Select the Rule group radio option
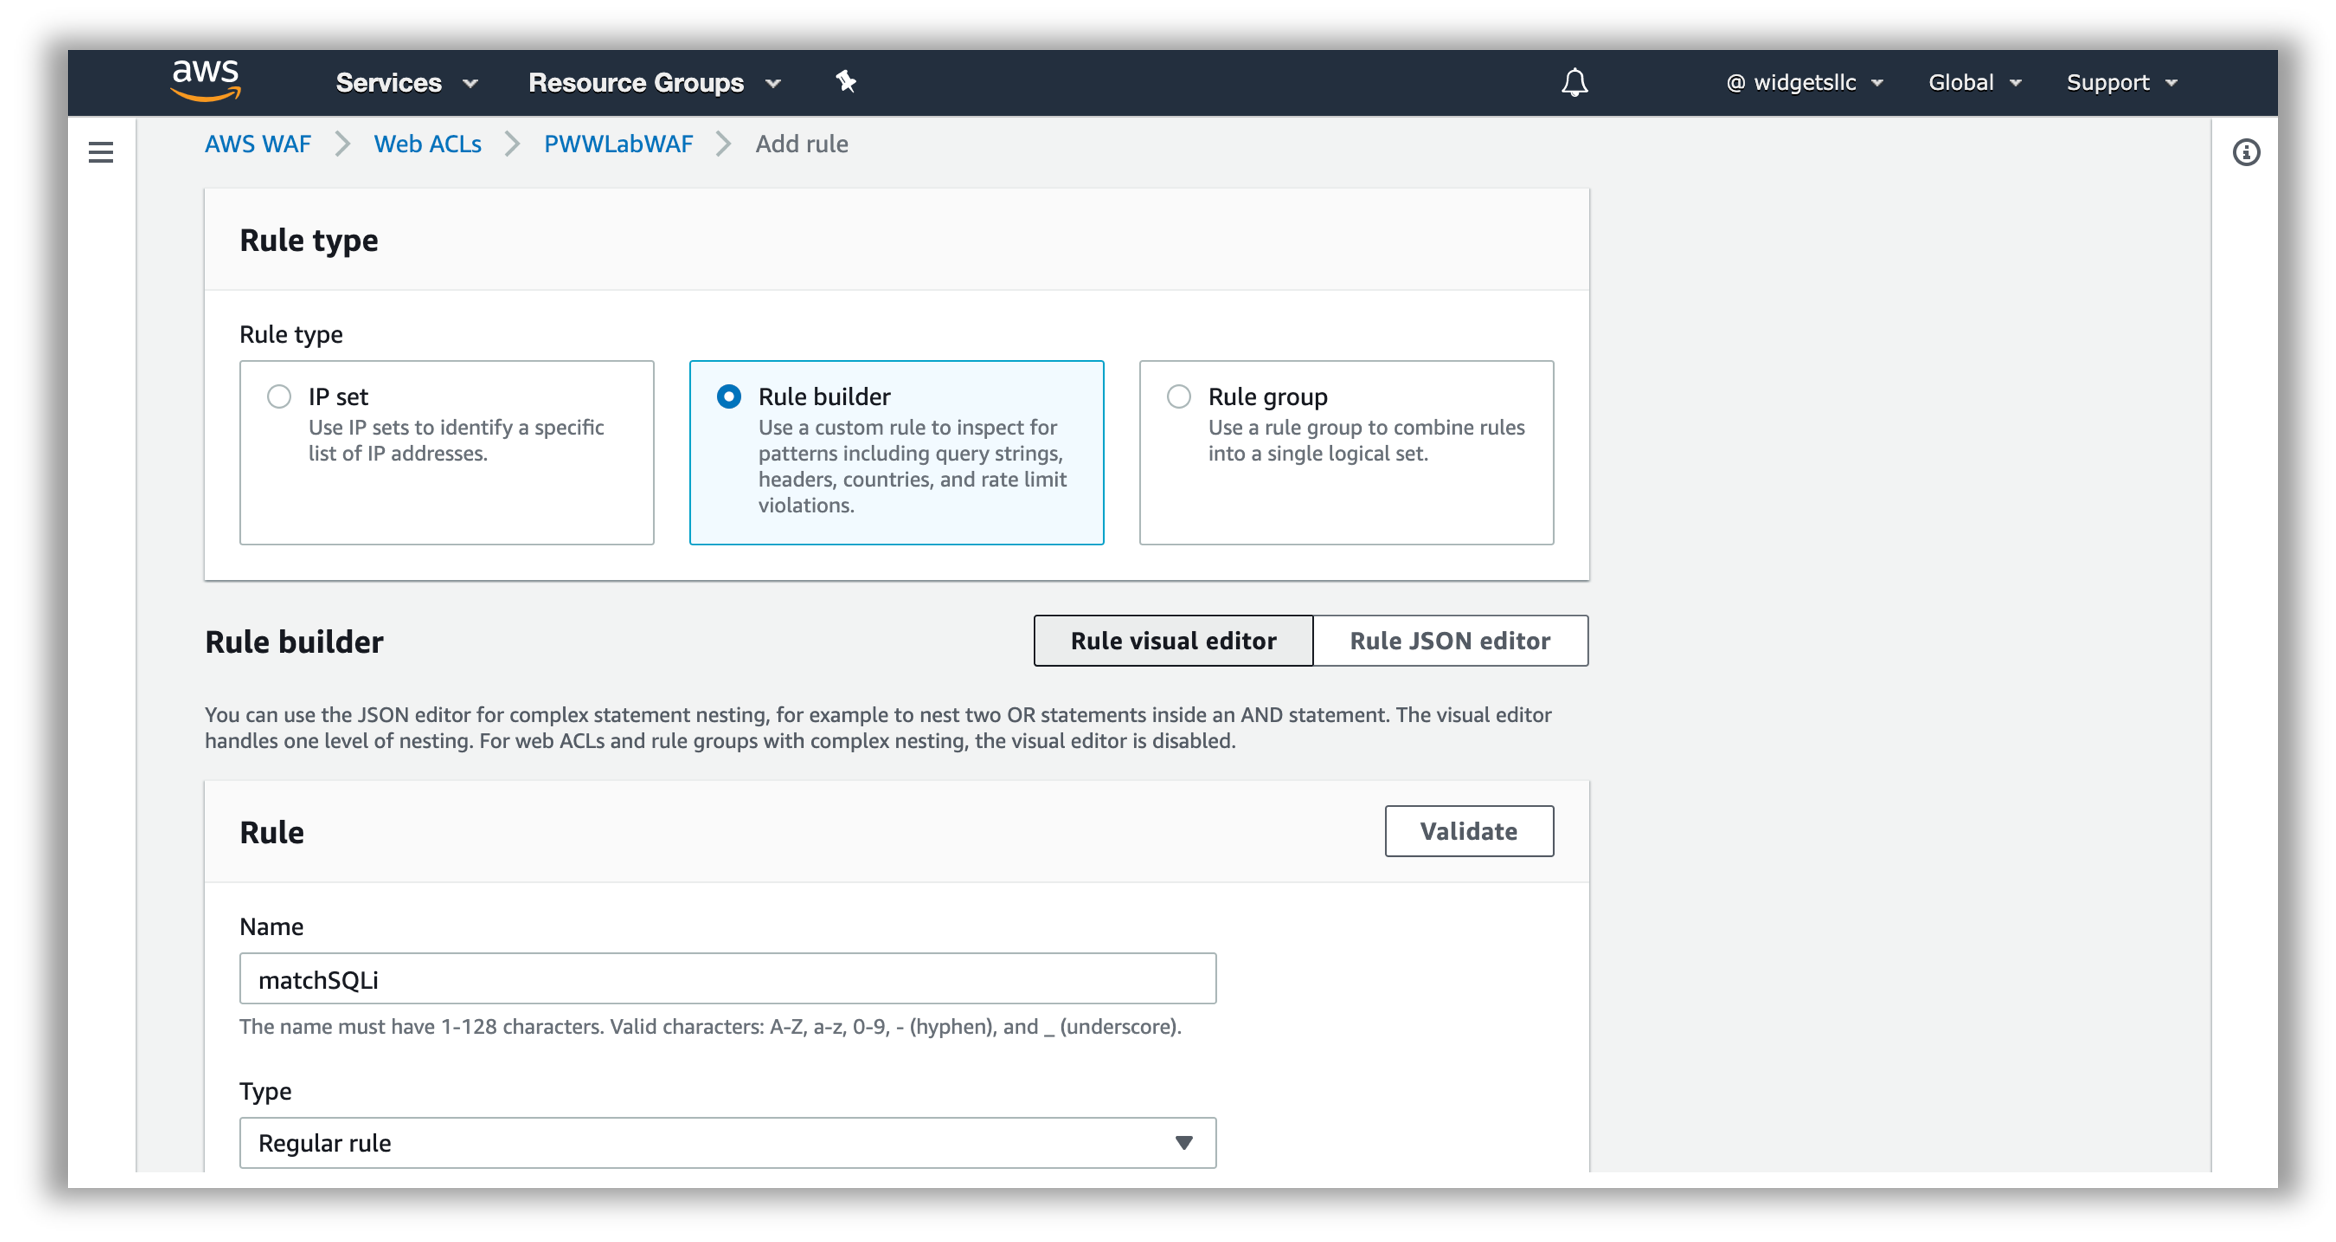The height and width of the screenshot is (1242, 2336). pos(1179,397)
